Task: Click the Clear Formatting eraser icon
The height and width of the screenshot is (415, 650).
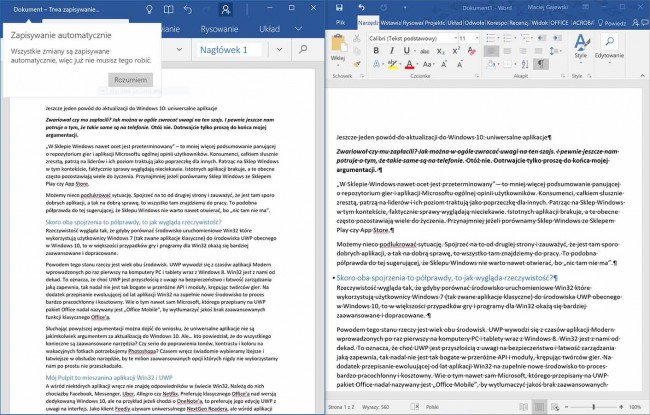Action: 471,51
